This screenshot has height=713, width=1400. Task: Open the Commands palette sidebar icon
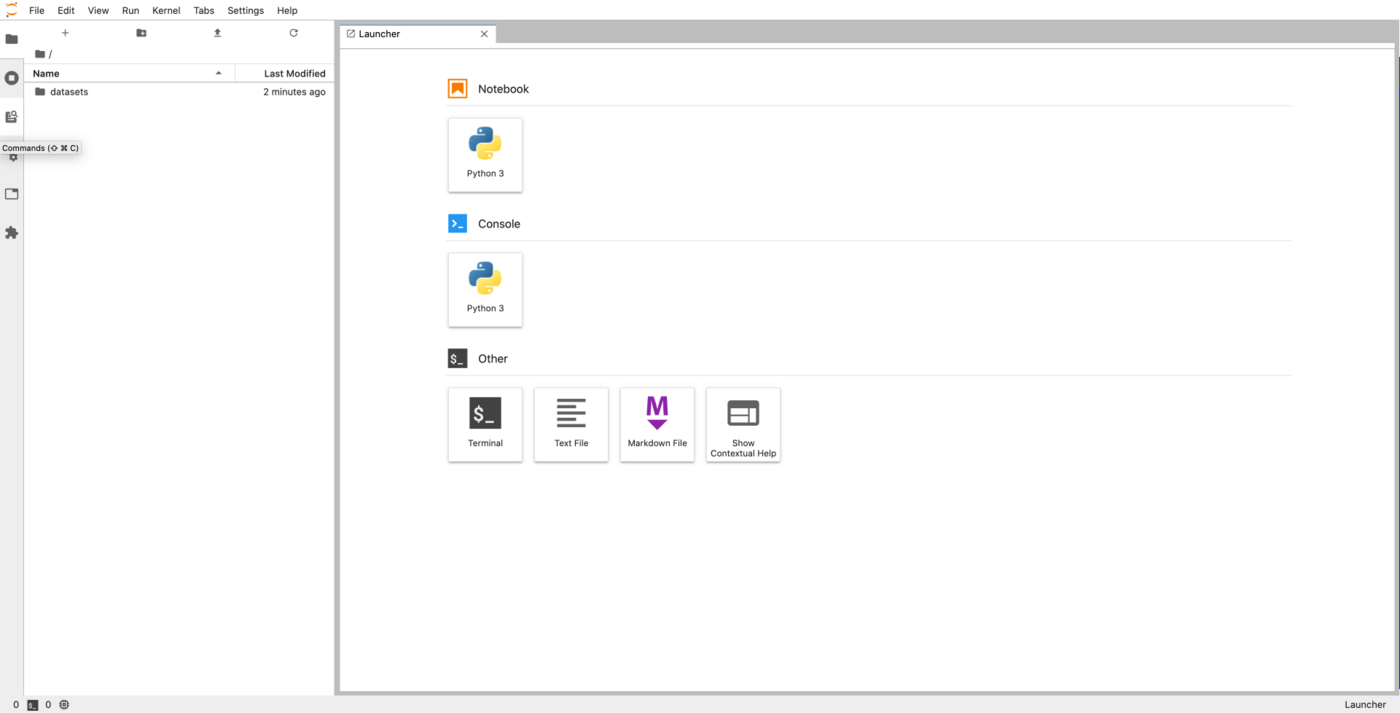click(12, 117)
